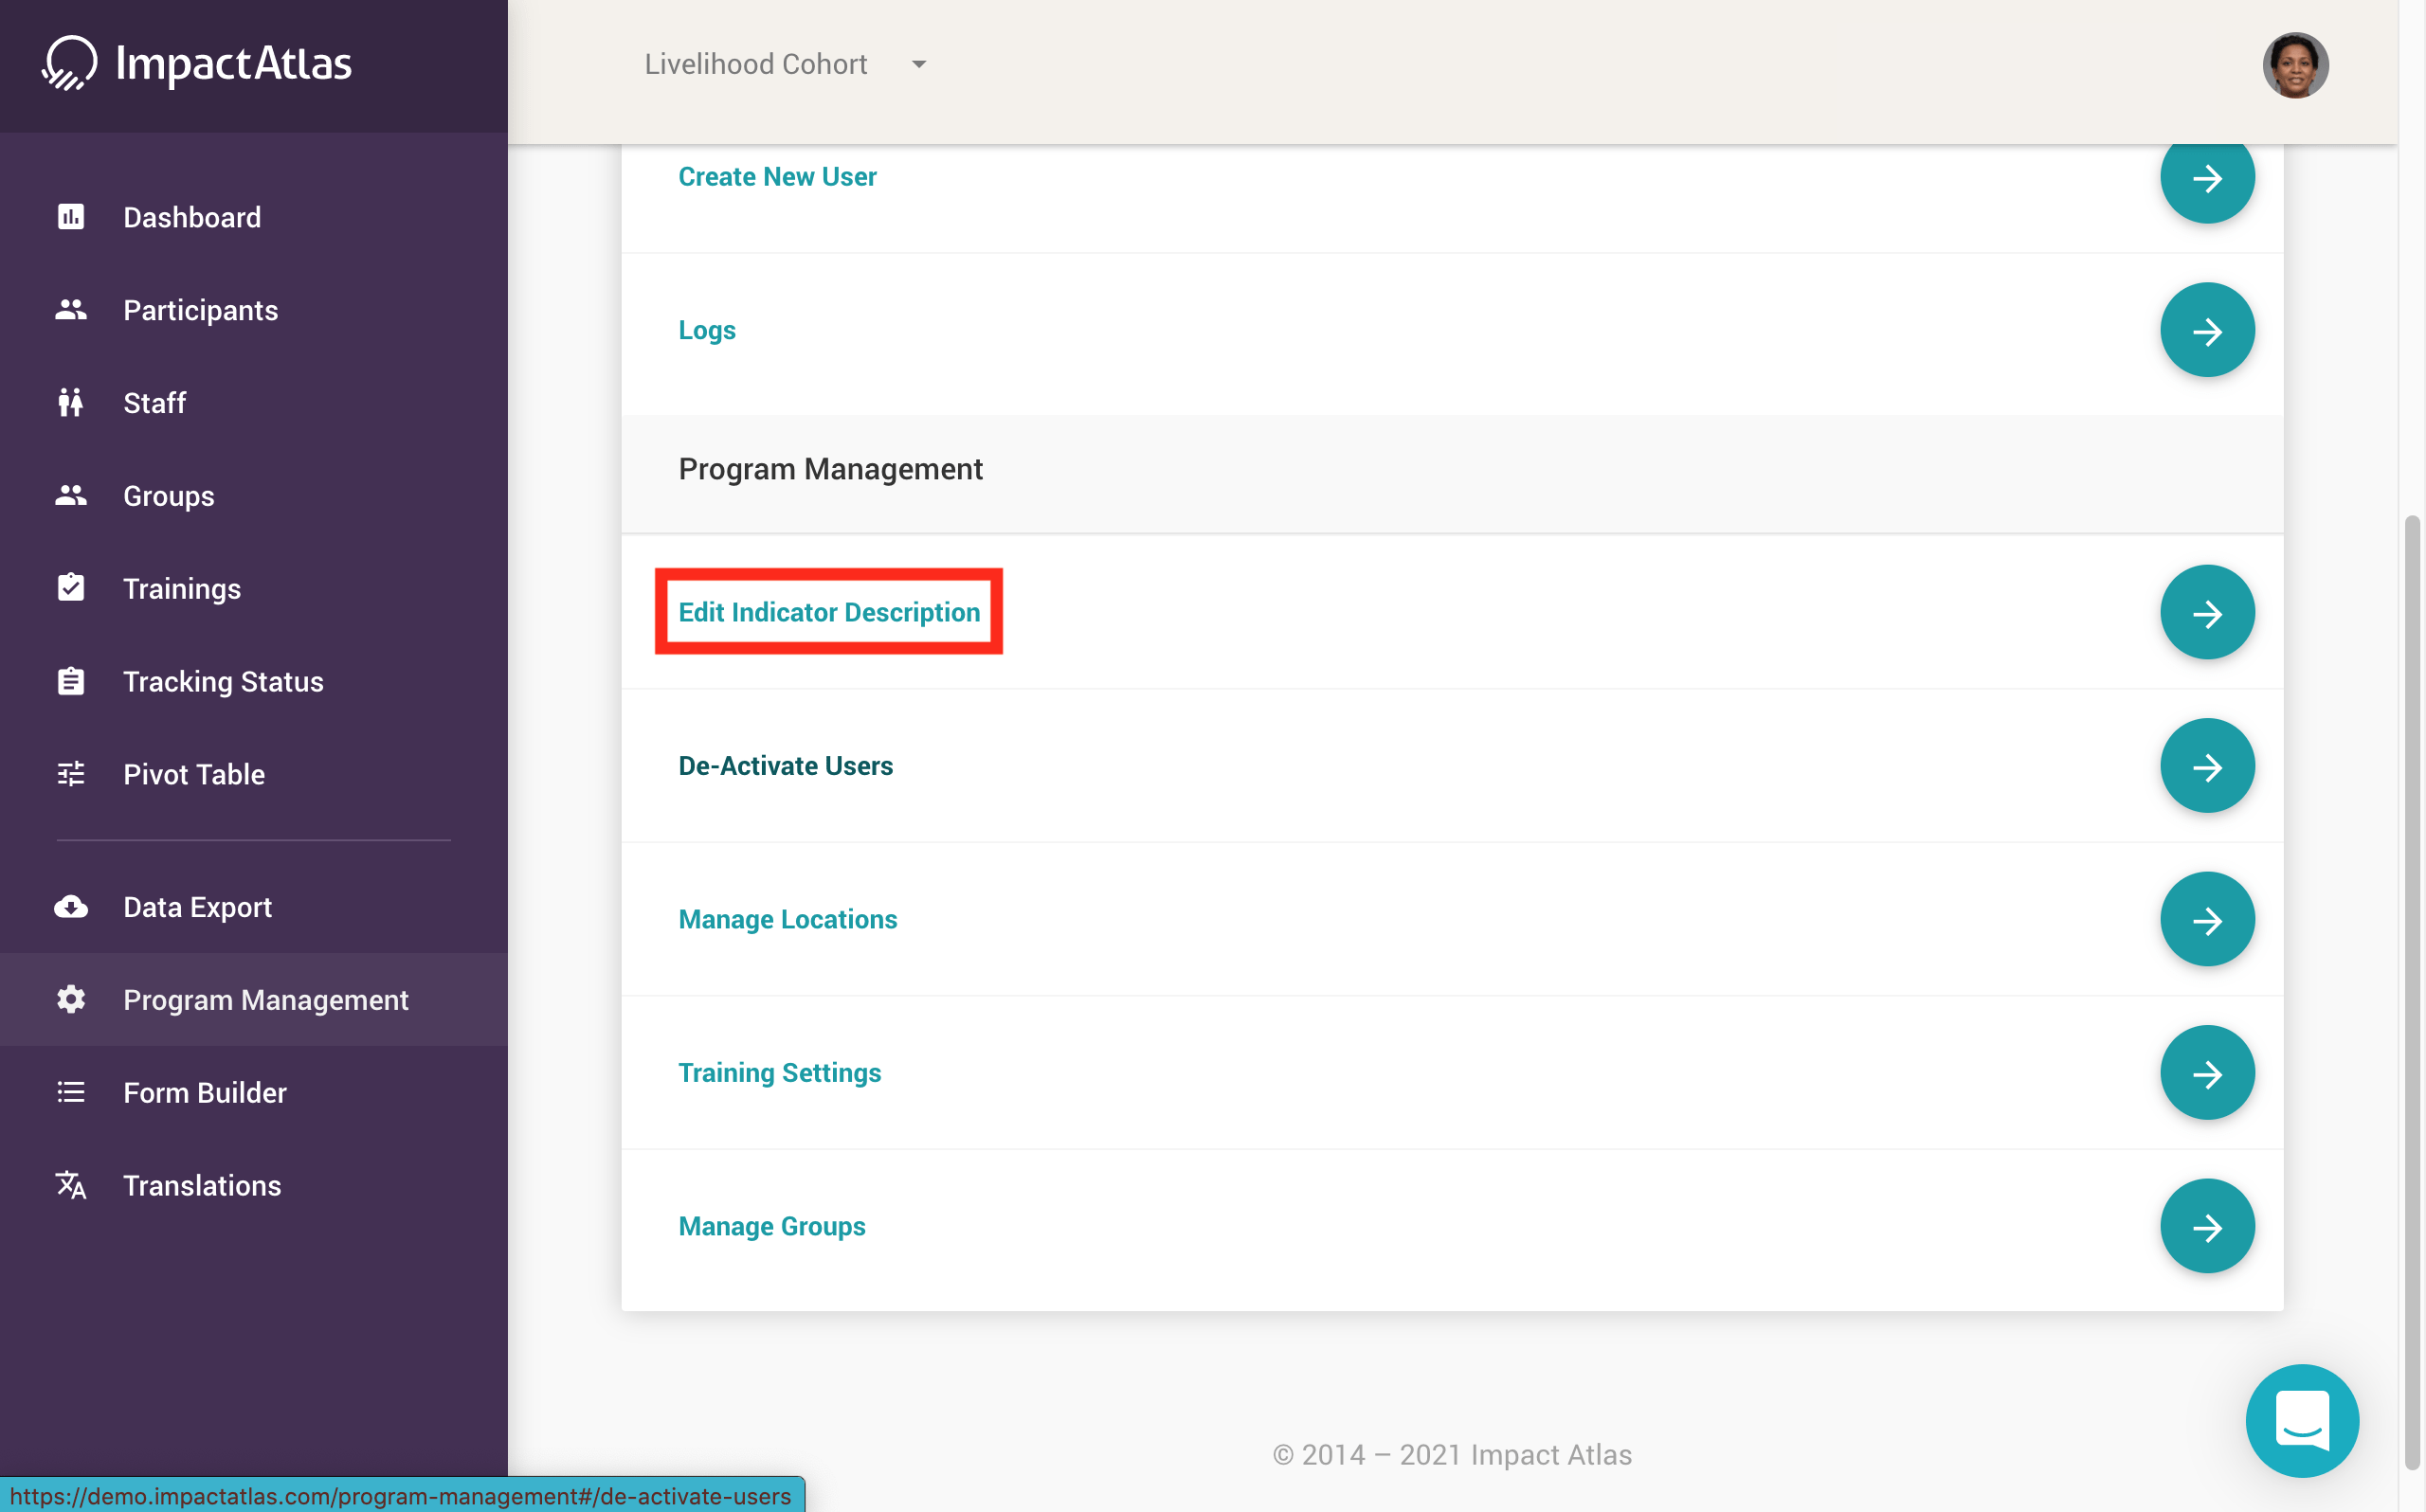This screenshot has height=1512, width=2426.
Task: Open the Edit Indicator Description link
Action: click(x=828, y=612)
